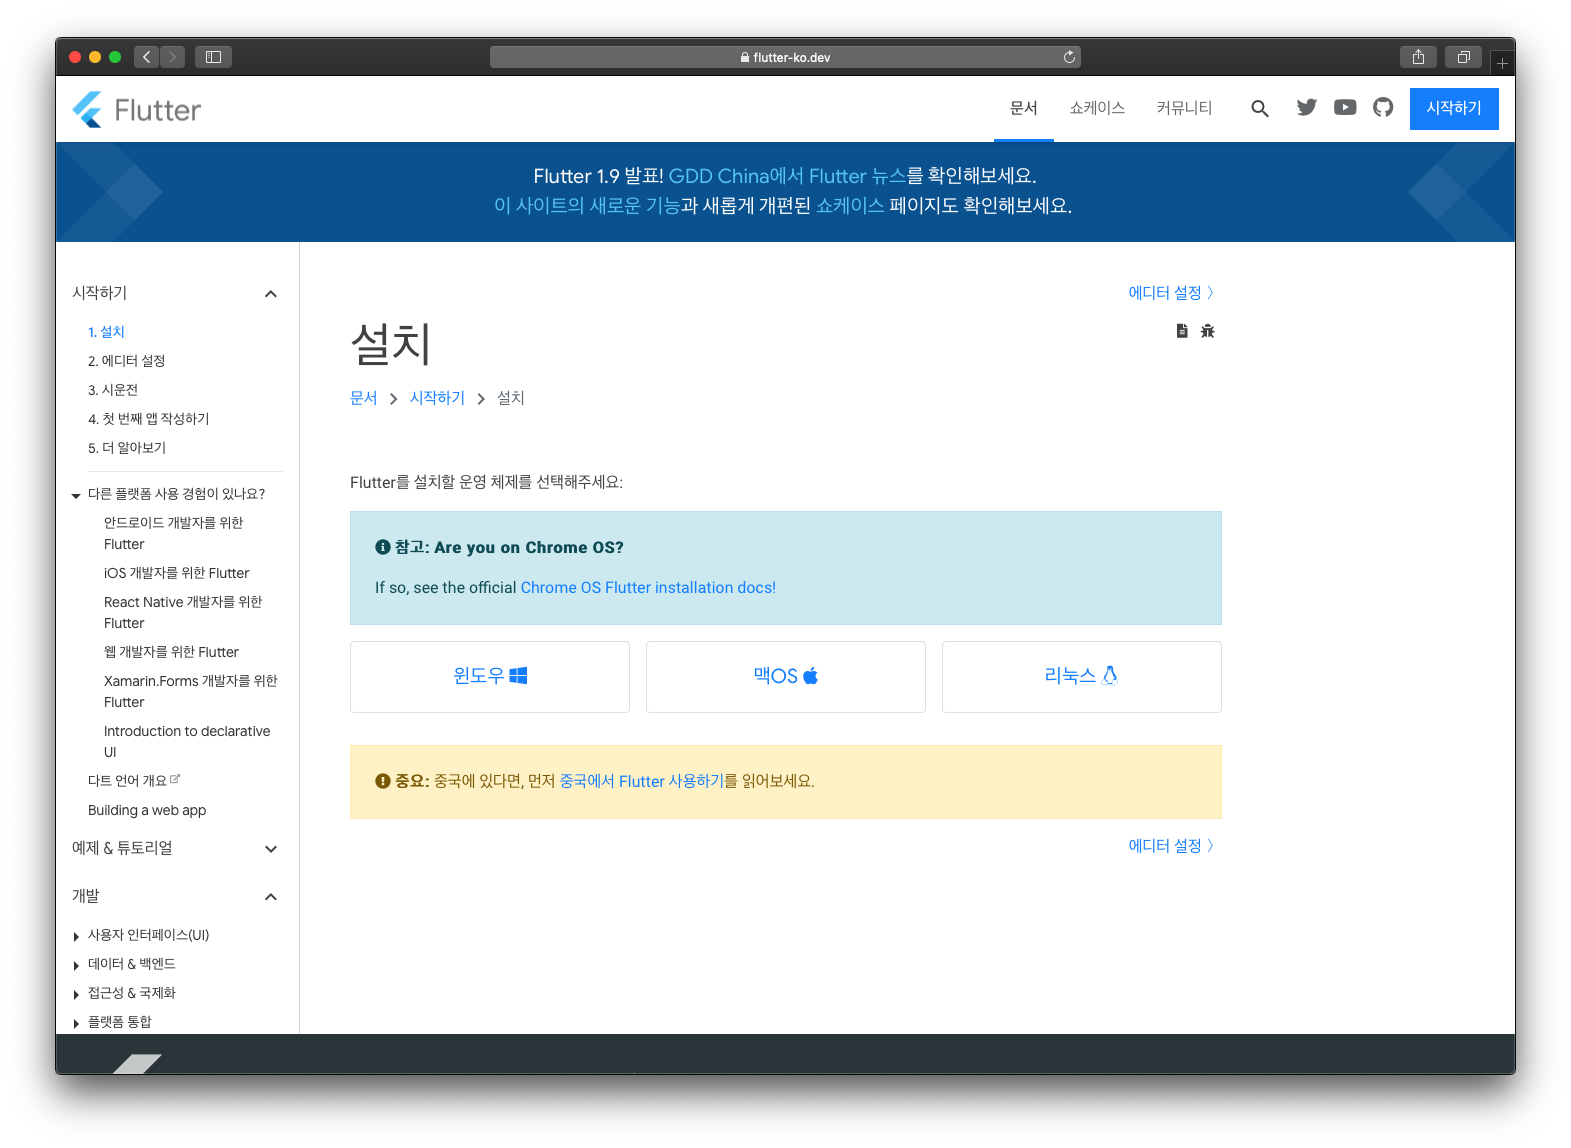The image size is (1571, 1148).
Task: Go back with Safari back arrow
Action: click(147, 57)
